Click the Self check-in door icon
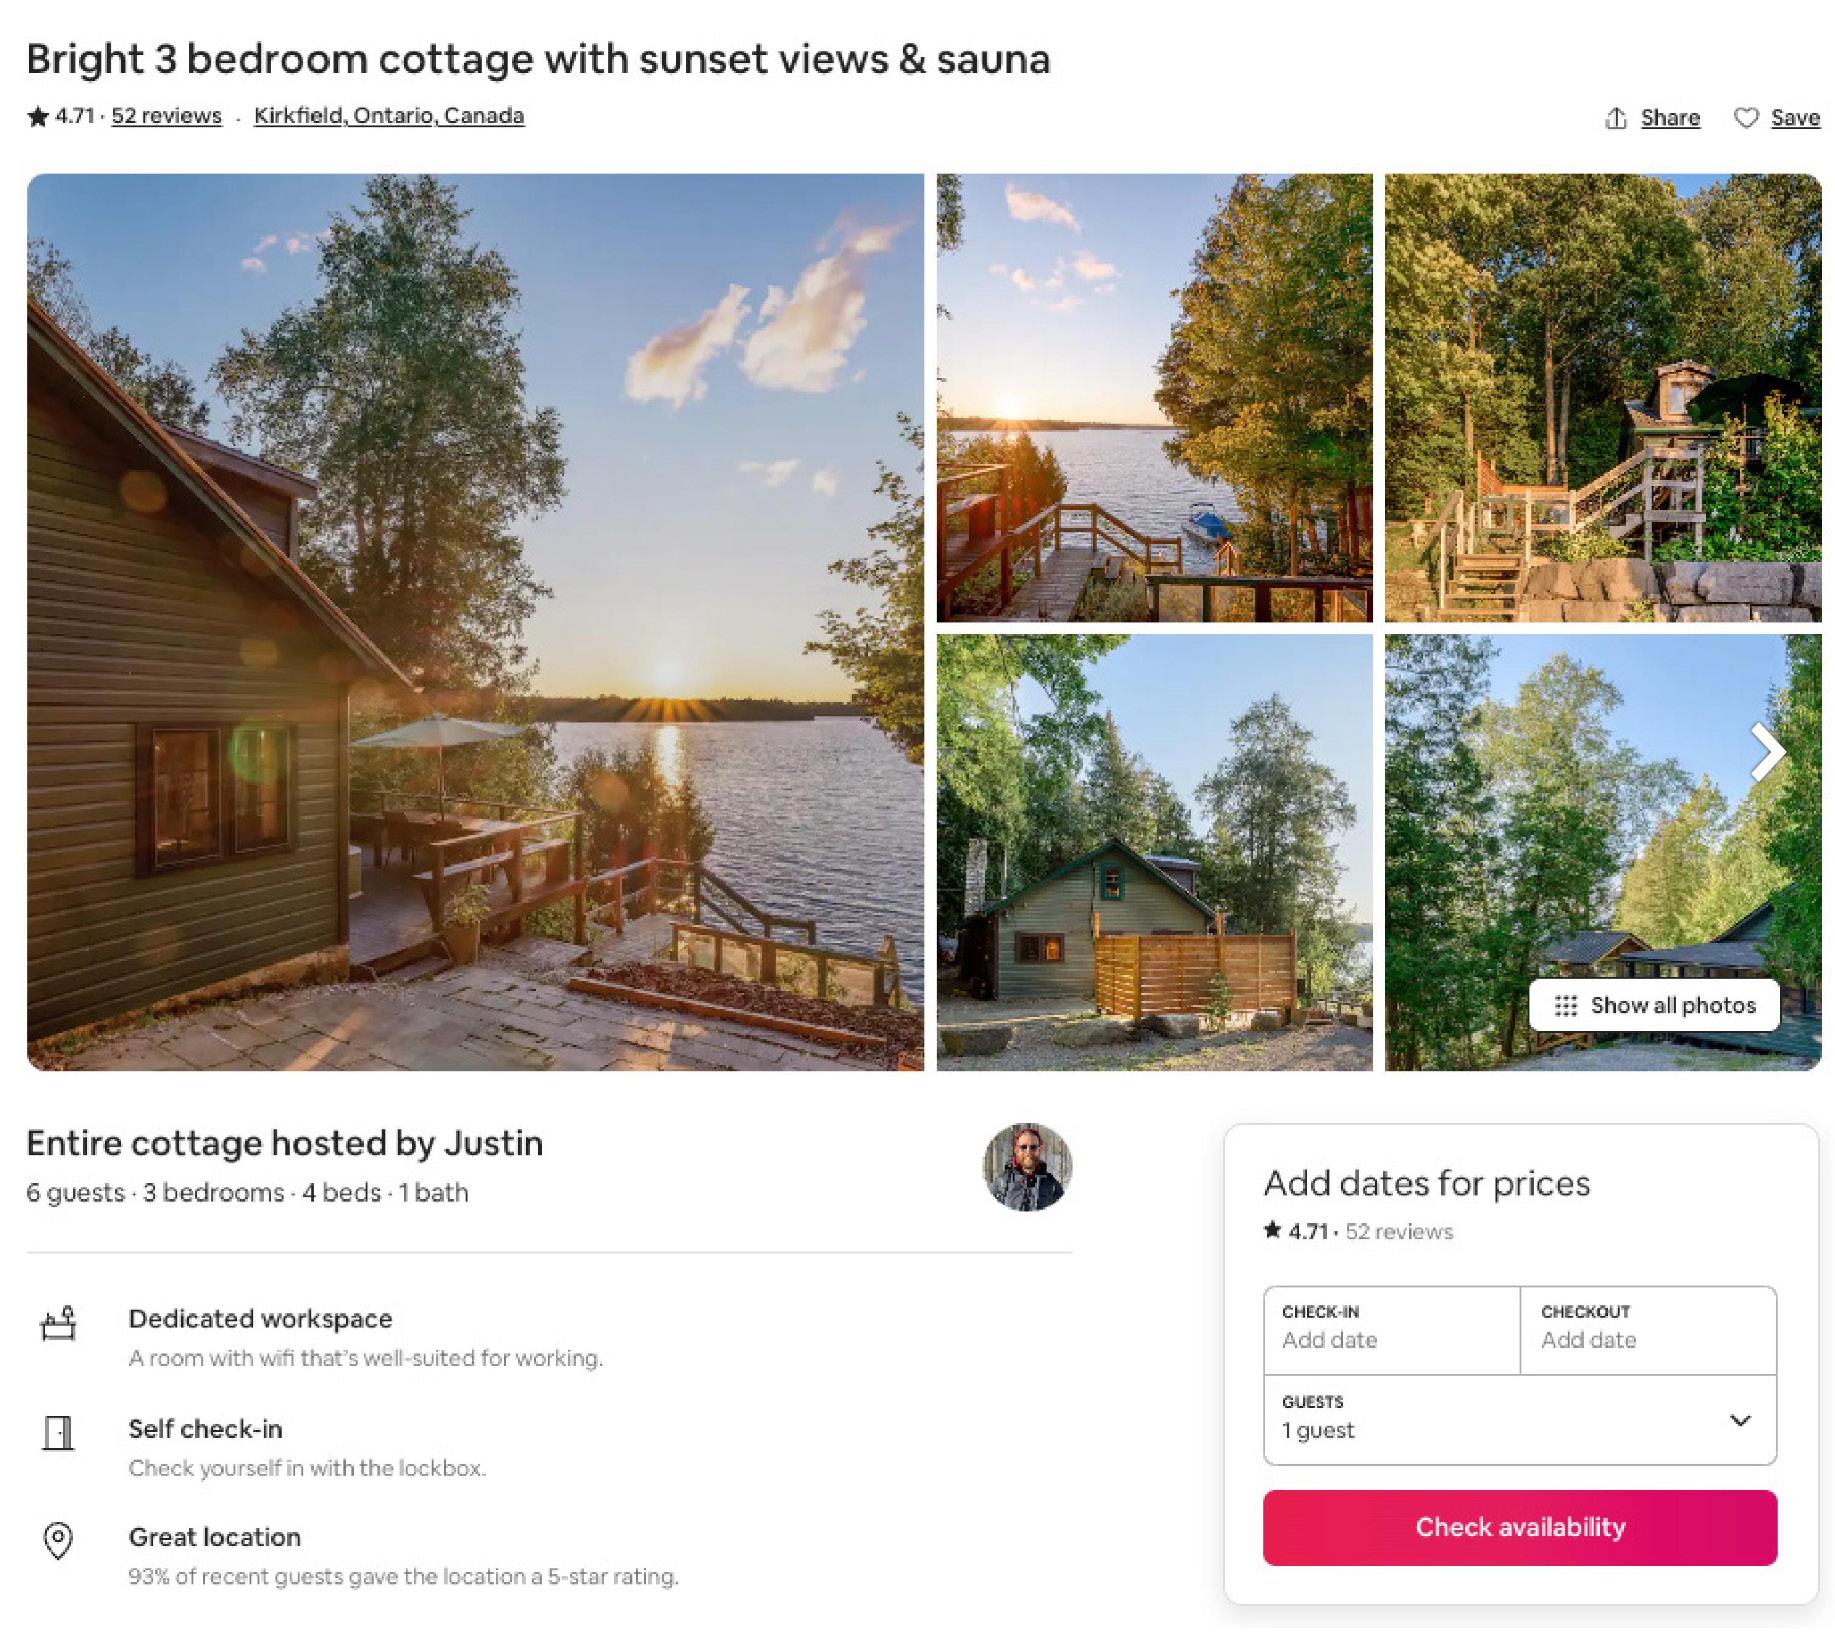This screenshot has height=1636, width=1835. [58, 1433]
